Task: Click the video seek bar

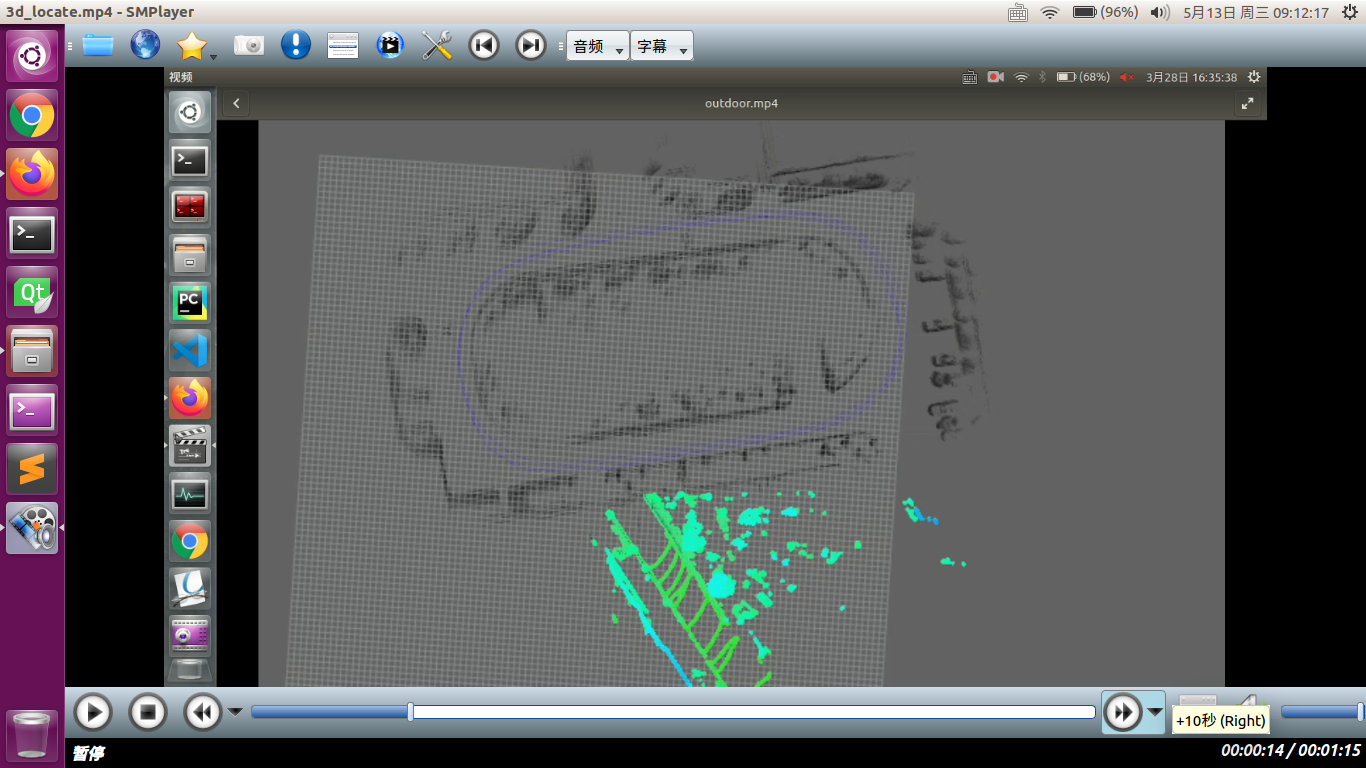Action: [x=673, y=712]
